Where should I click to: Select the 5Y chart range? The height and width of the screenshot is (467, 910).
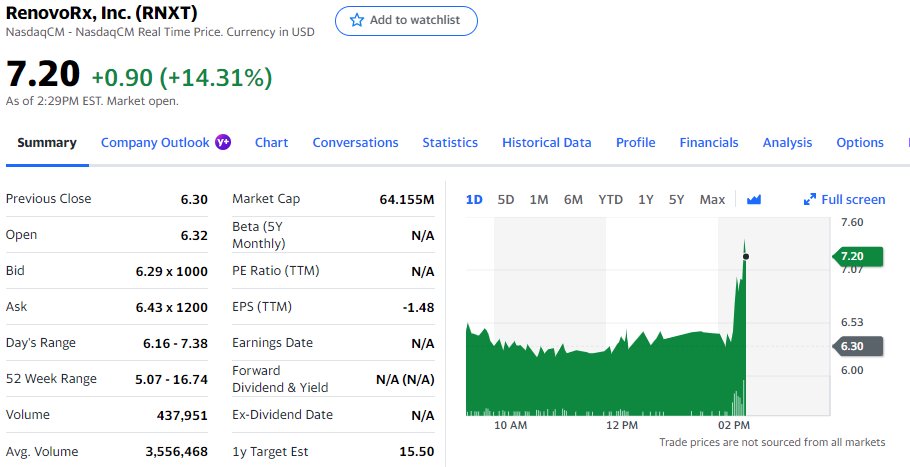pyautogui.click(x=676, y=200)
